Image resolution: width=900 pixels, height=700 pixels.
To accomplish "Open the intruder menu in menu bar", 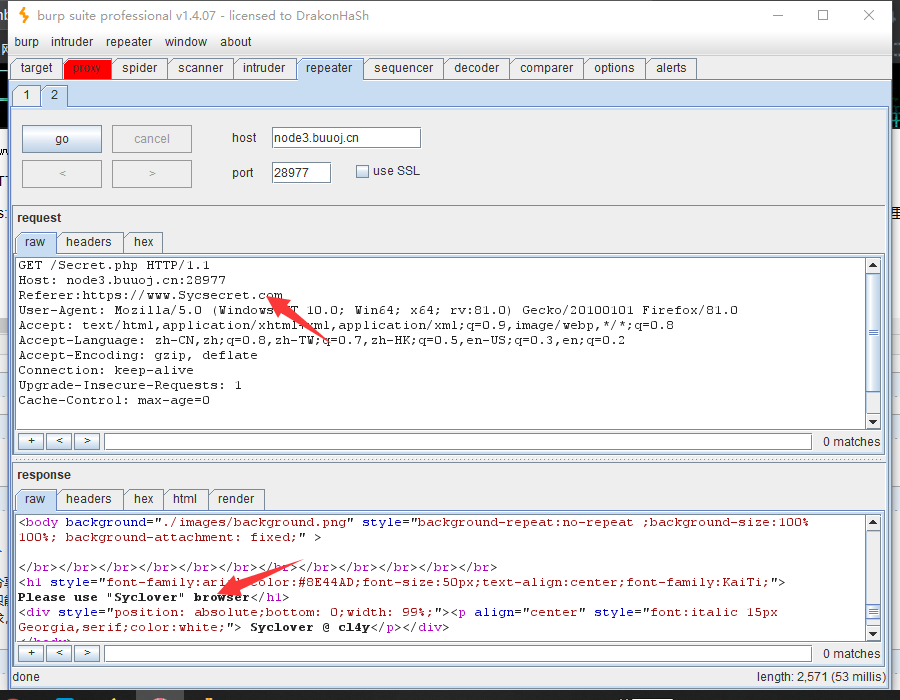I will click(x=72, y=42).
